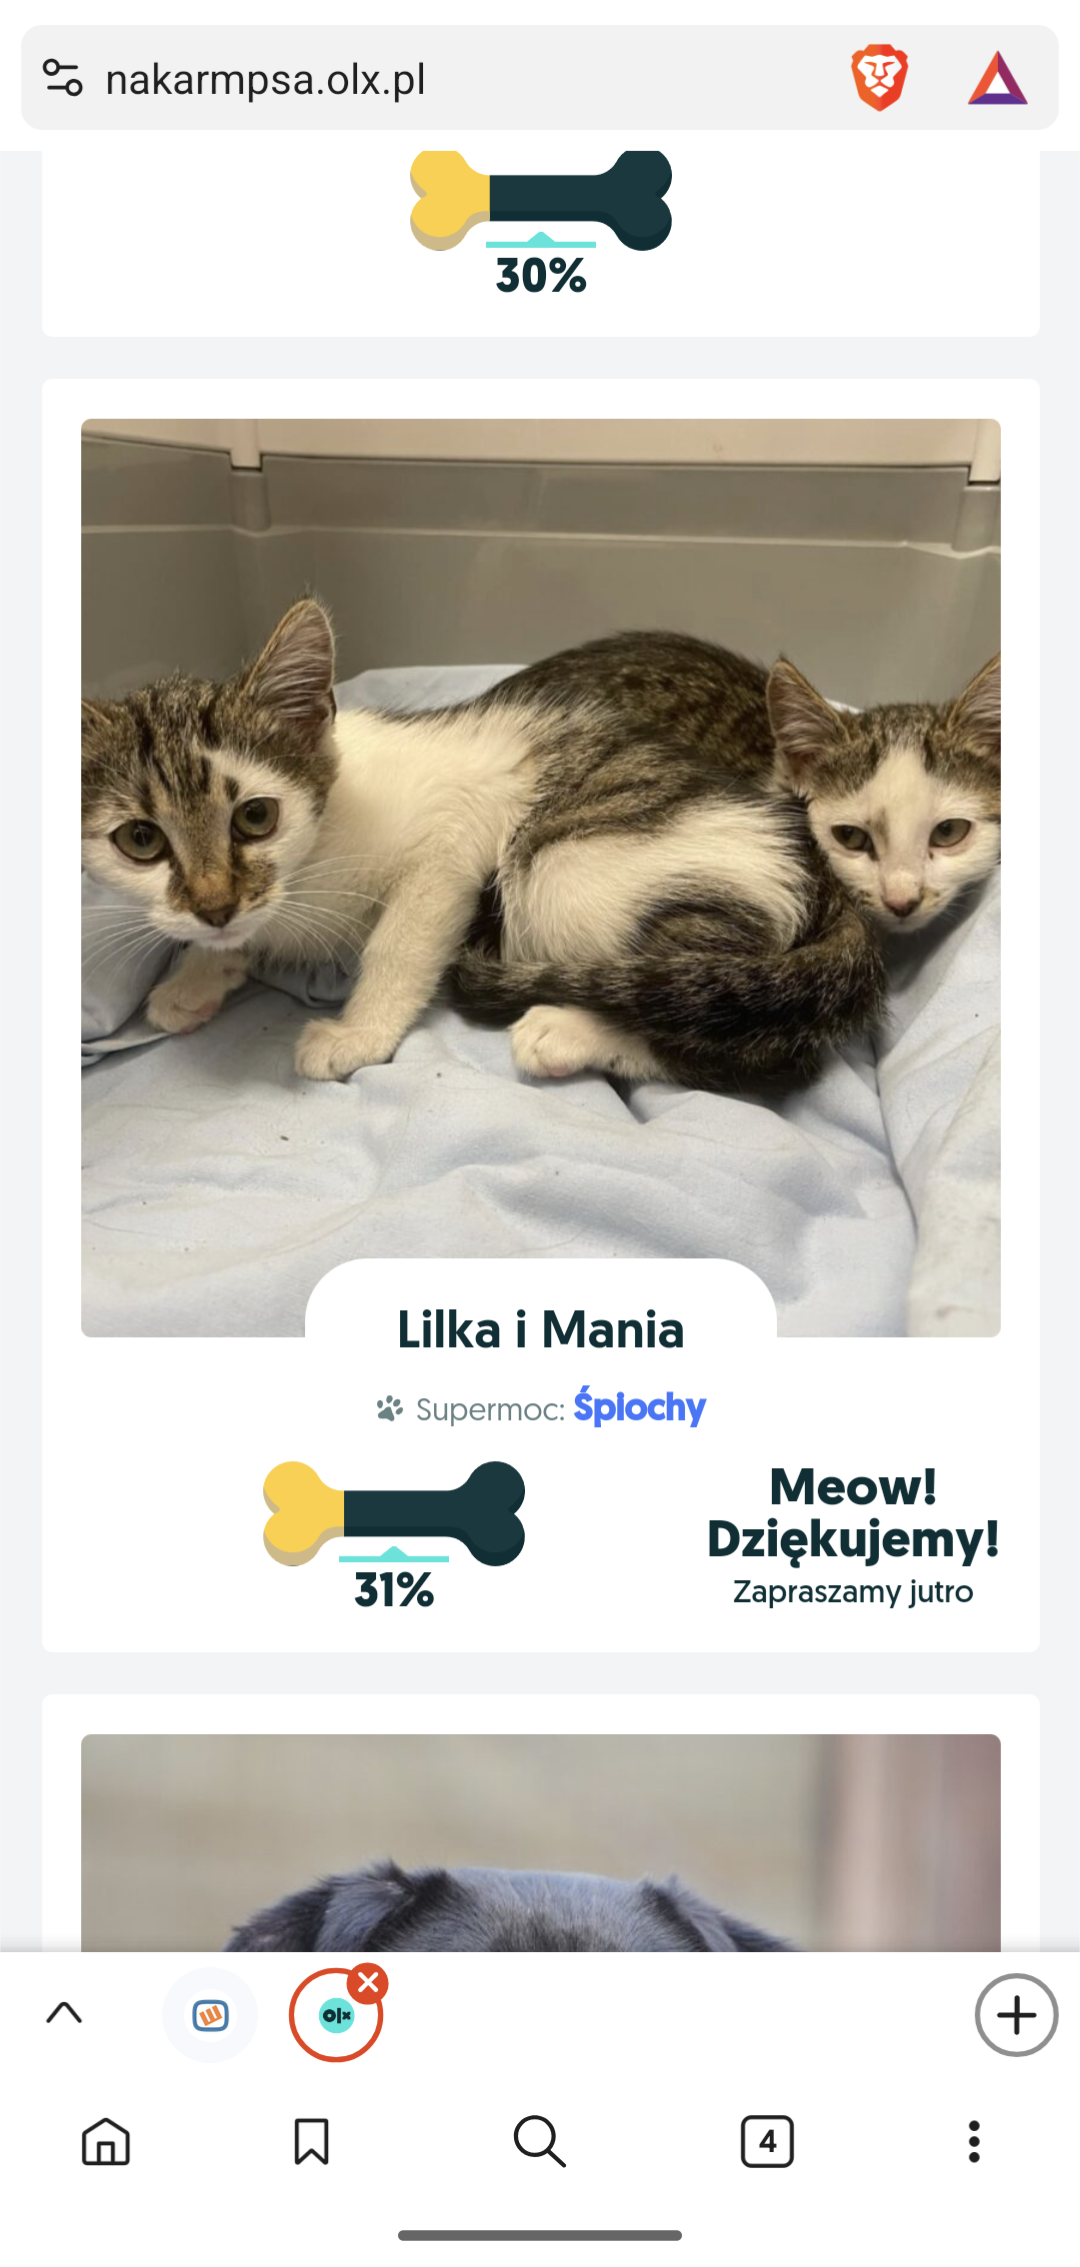The height and width of the screenshot is (2267, 1080).
Task: Open the Lilka i Mania kittens photo
Action: (540, 840)
